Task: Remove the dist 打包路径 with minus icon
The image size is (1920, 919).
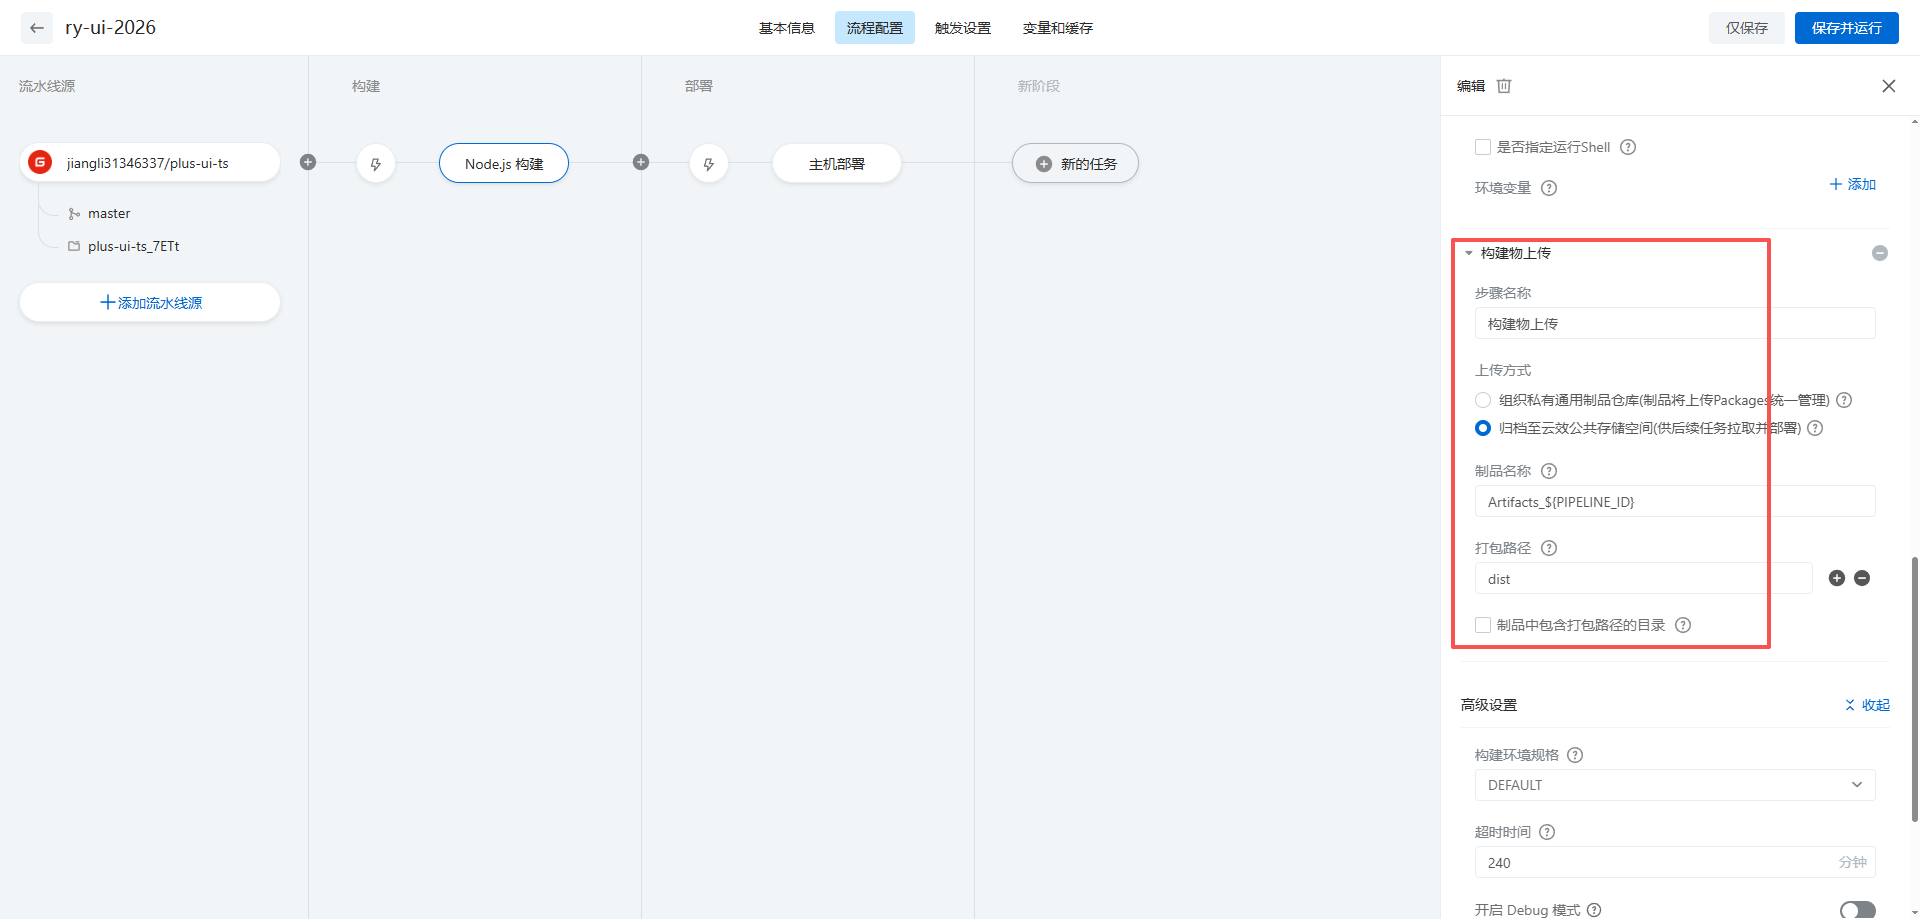Action: click(1862, 578)
